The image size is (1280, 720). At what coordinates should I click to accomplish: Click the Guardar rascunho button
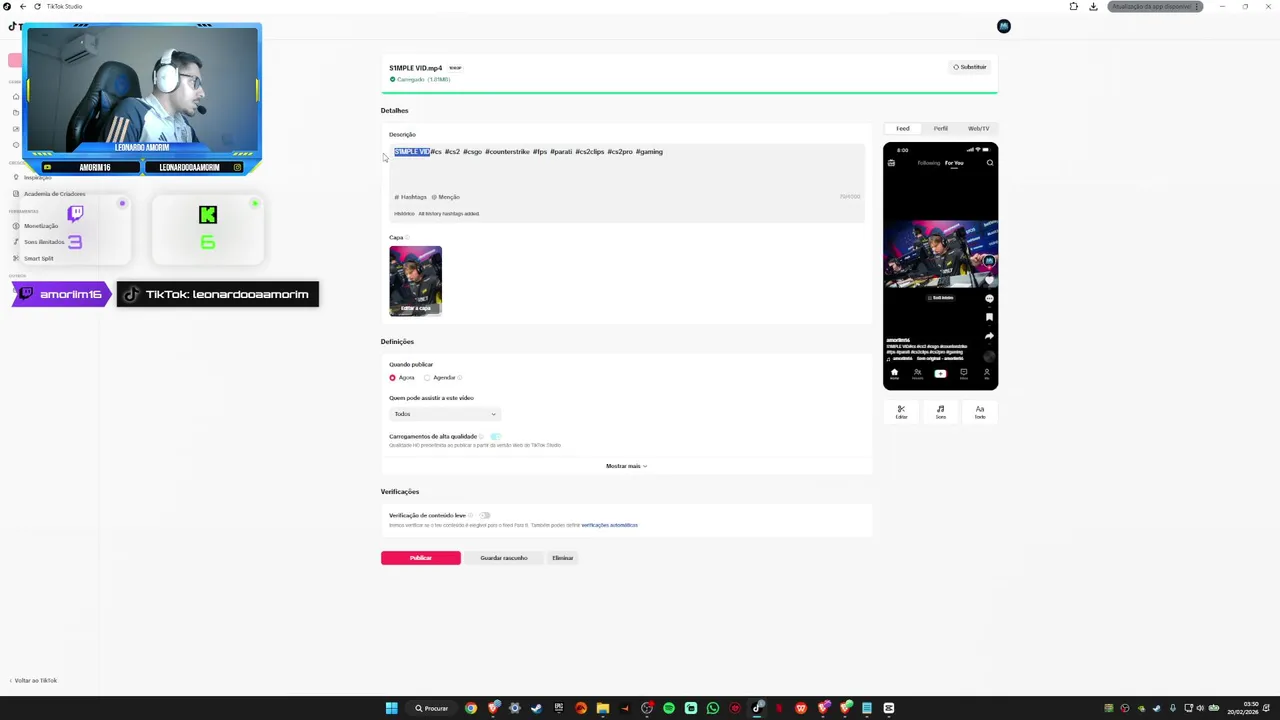[504, 558]
